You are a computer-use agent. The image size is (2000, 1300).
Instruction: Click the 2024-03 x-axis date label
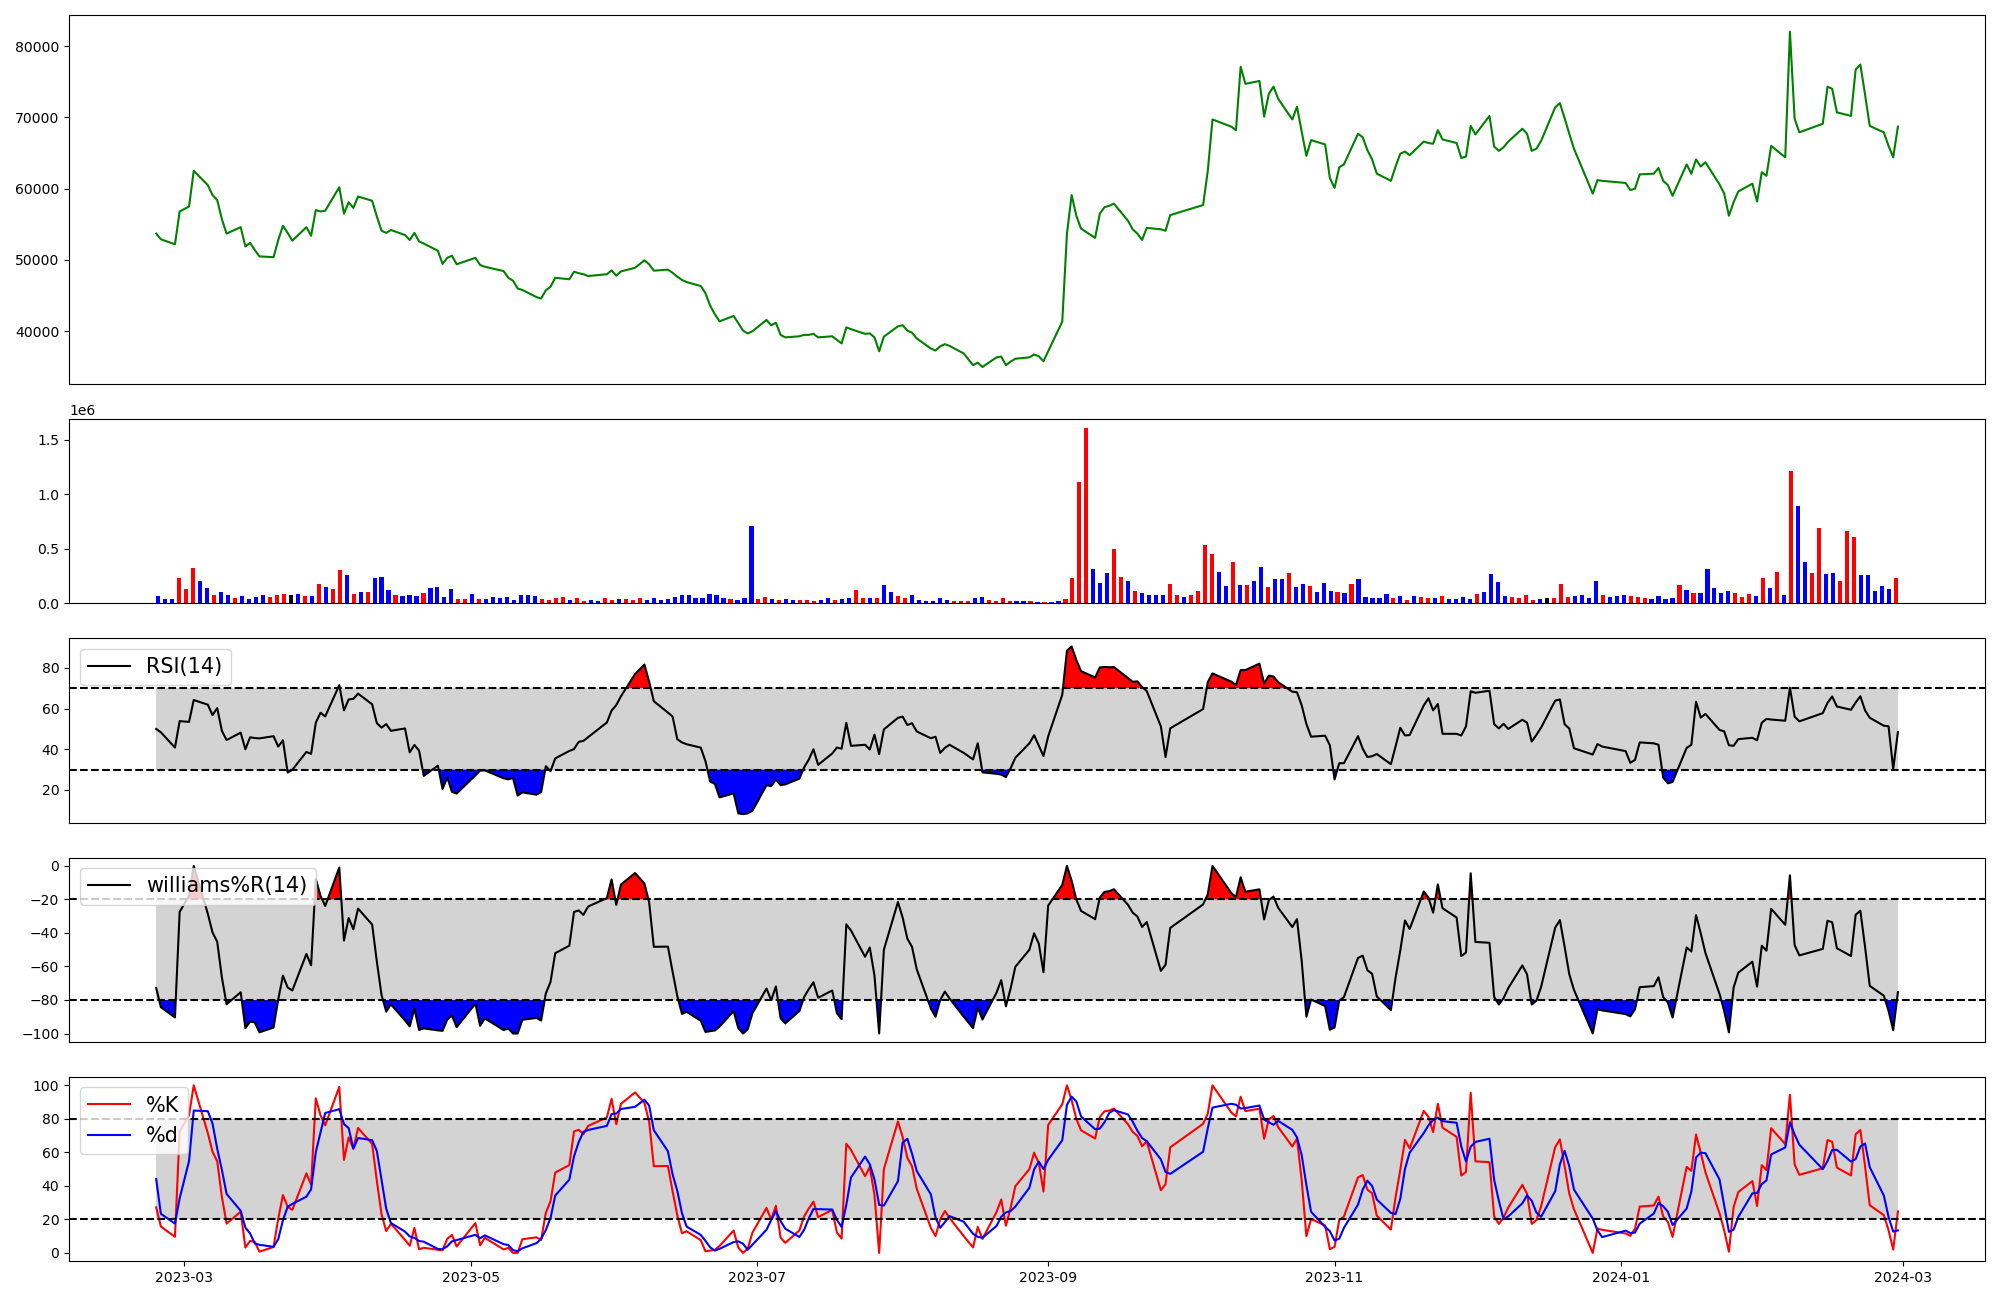coord(1903,1277)
